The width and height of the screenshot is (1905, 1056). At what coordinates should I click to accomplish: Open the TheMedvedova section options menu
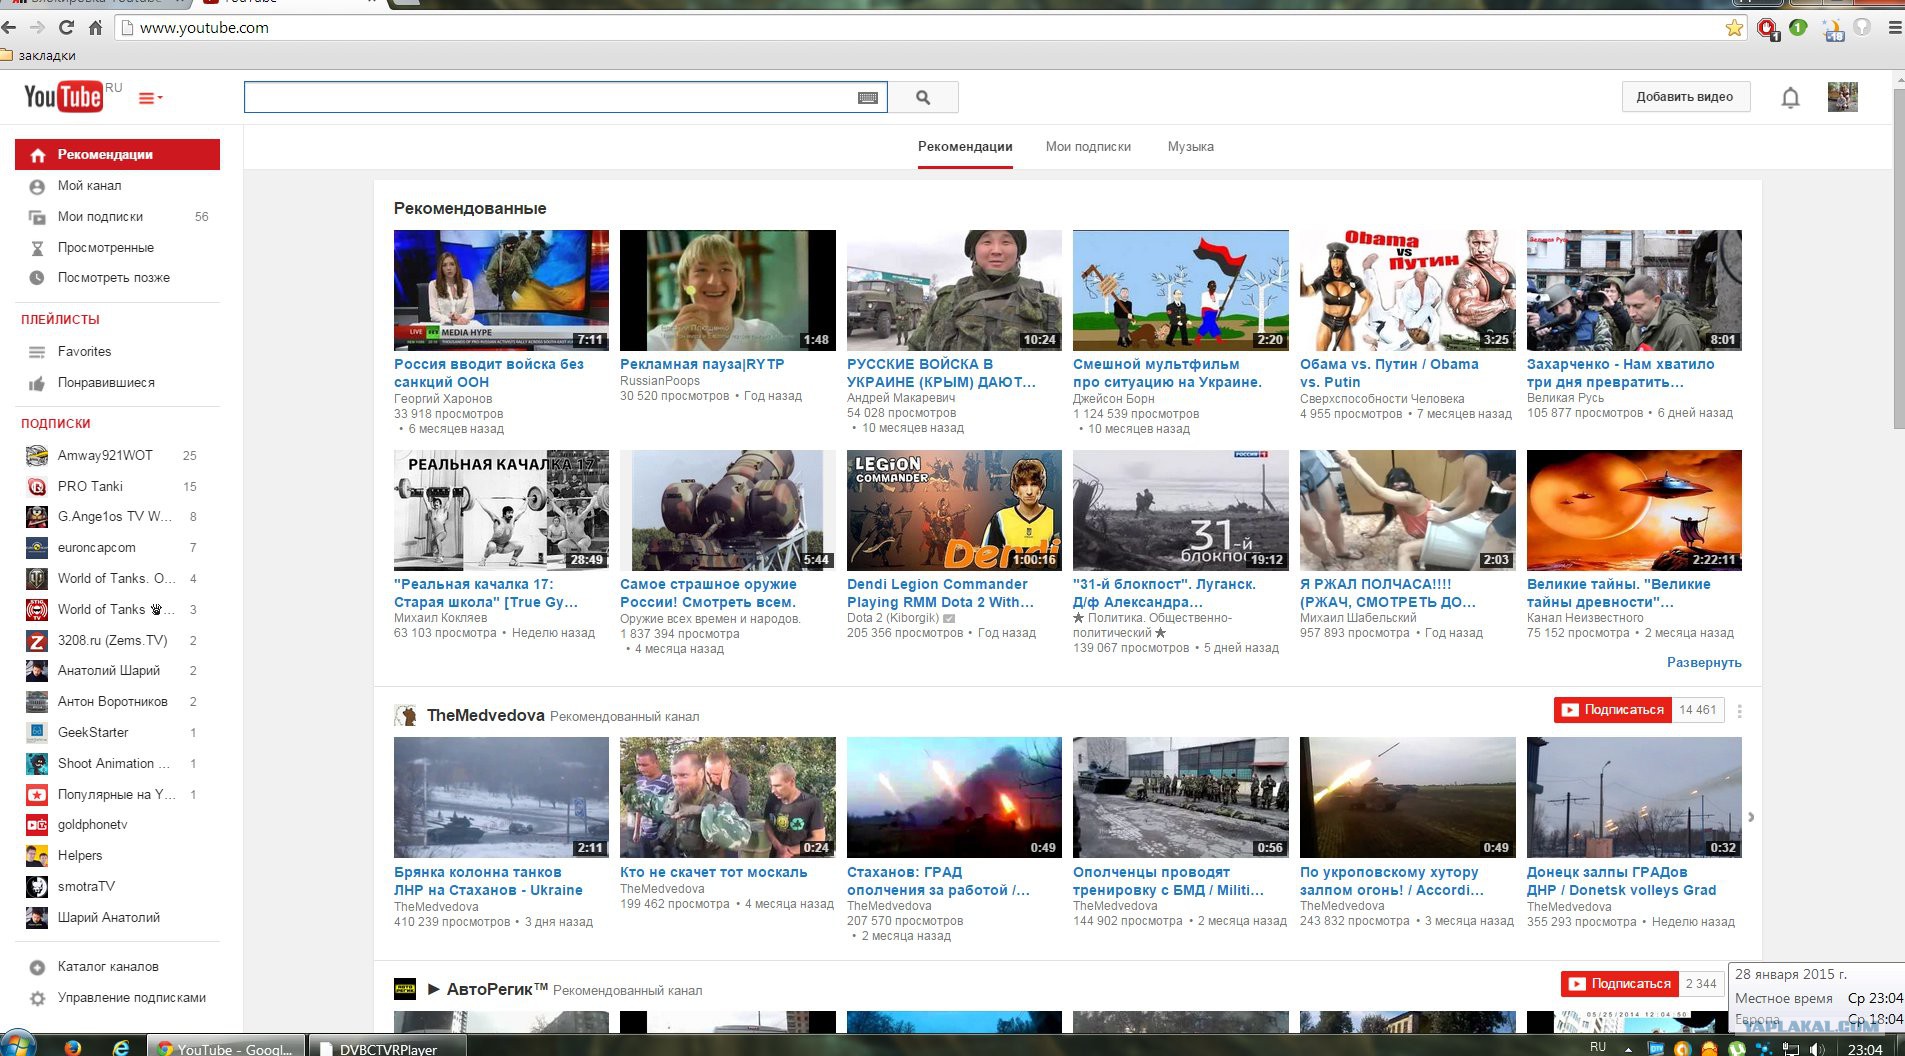(1740, 711)
